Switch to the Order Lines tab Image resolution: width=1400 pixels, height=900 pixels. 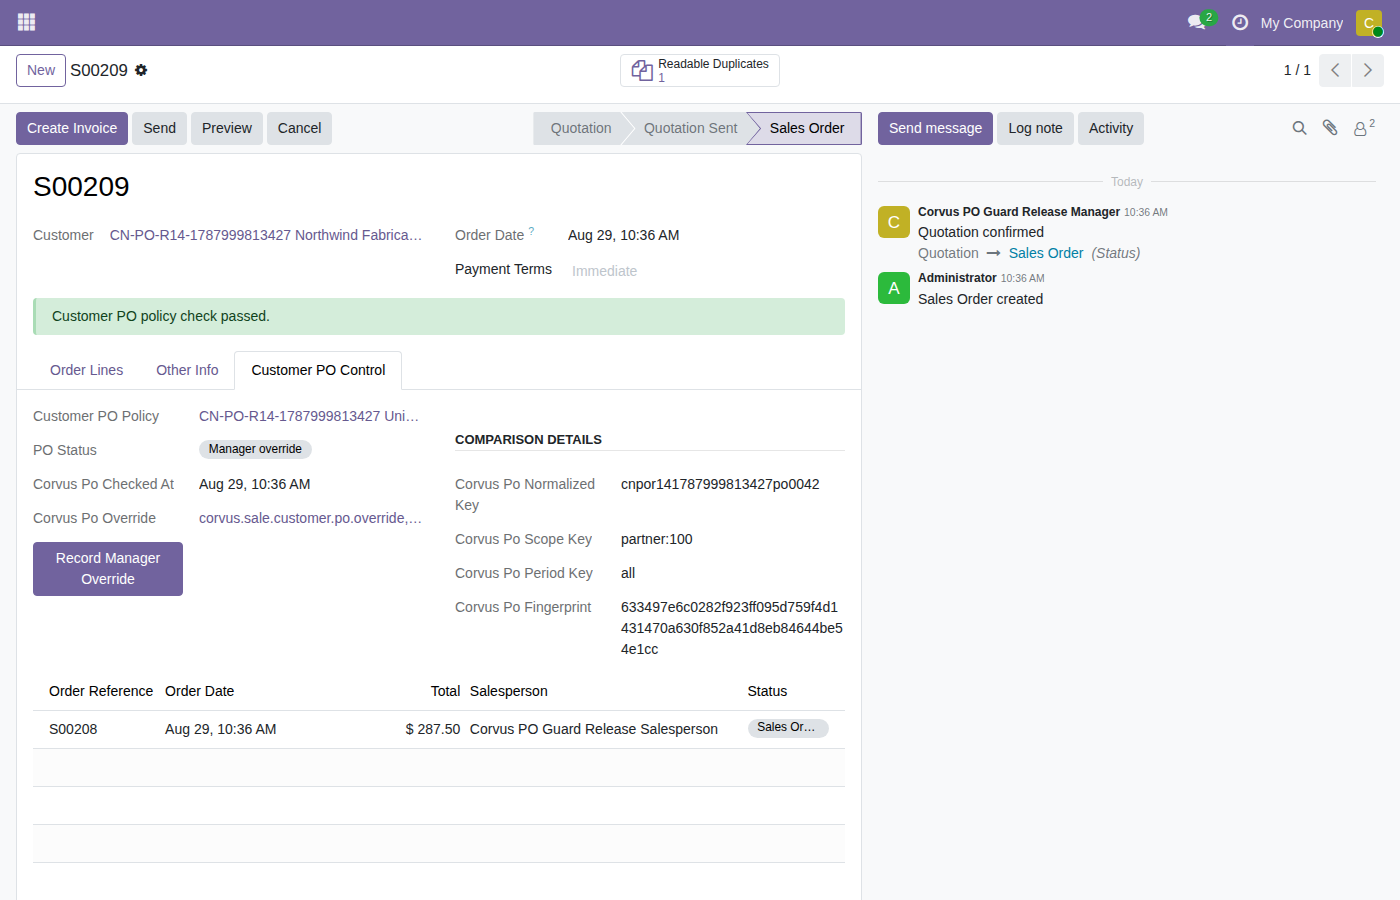point(87,370)
